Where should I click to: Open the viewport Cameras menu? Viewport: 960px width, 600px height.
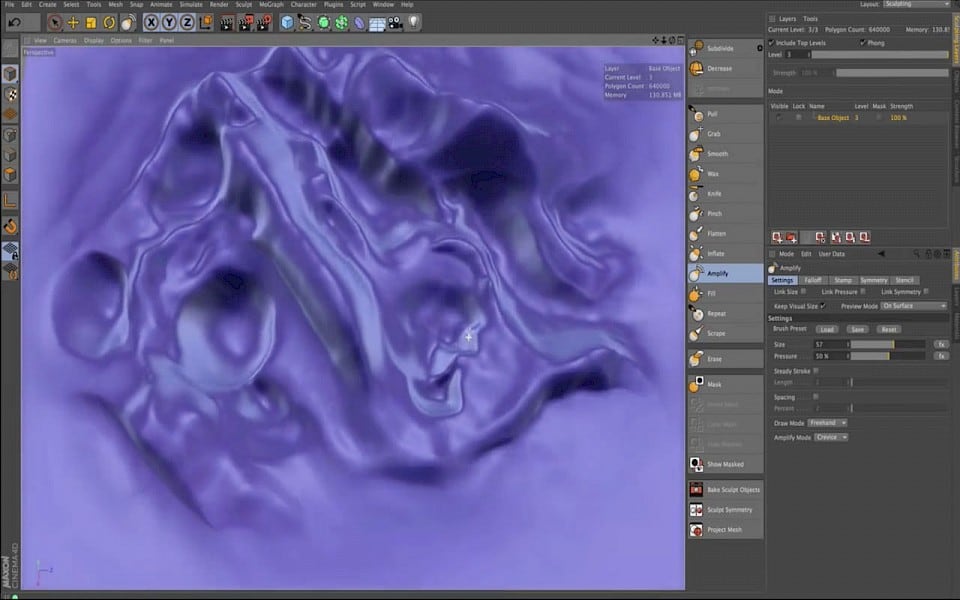click(x=65, y=40)
